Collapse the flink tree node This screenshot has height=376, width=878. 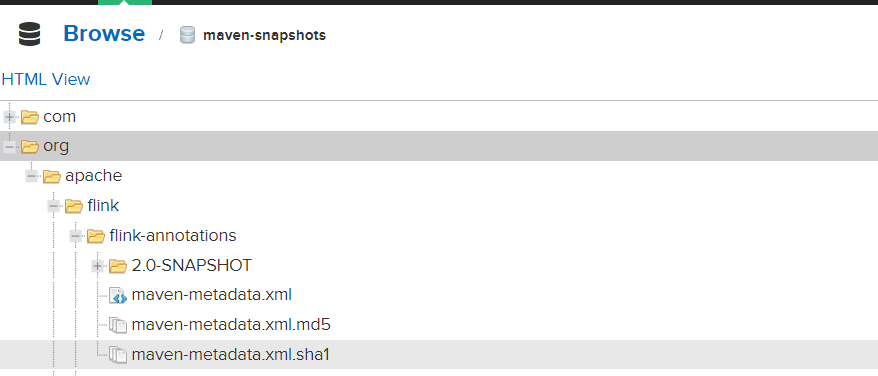click(54, 206)
